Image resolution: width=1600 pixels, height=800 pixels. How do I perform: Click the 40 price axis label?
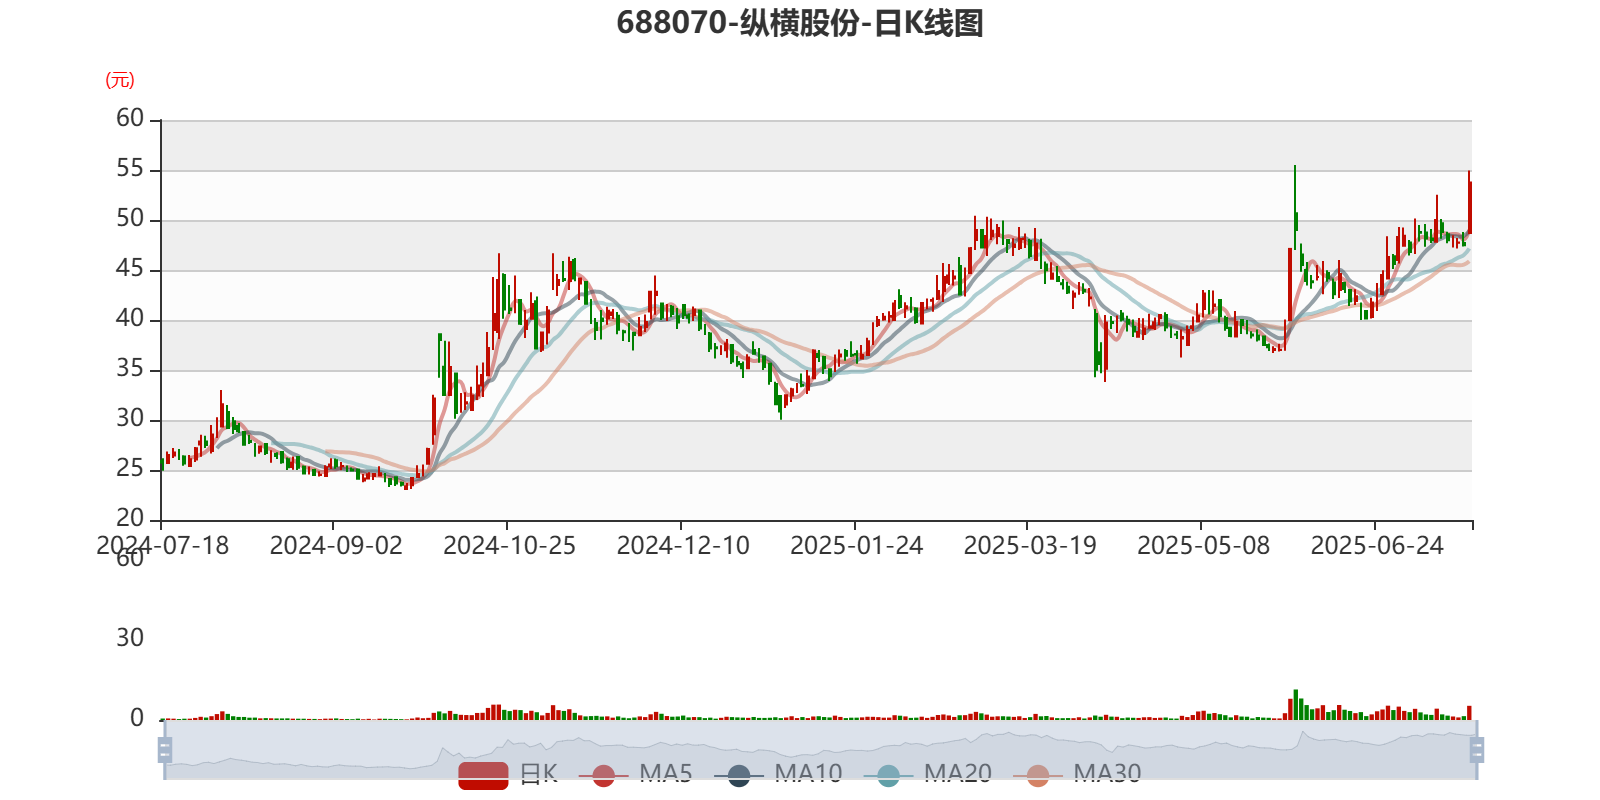tap(130, 319)
